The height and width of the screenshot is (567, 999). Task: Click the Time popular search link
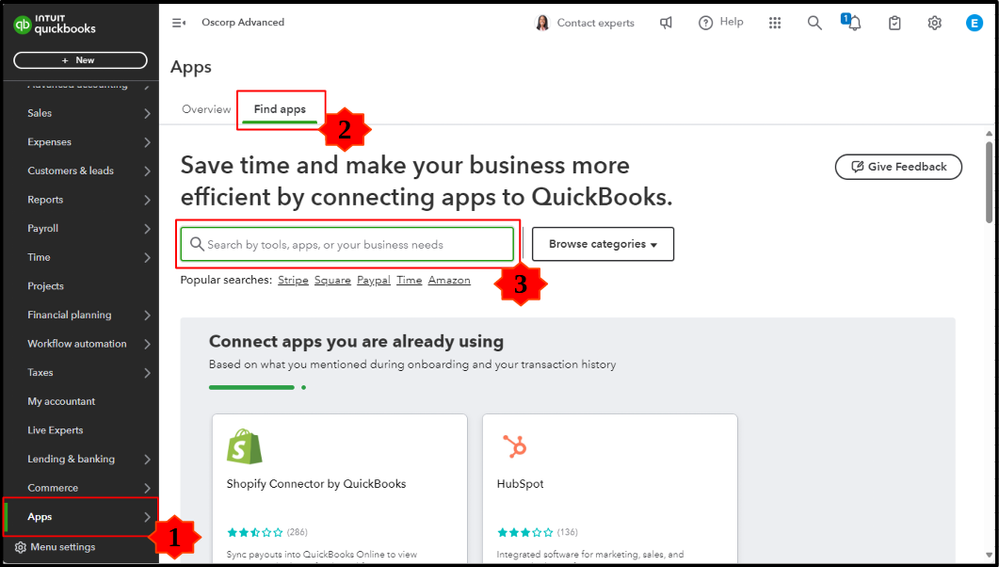[x=409, y=280]
